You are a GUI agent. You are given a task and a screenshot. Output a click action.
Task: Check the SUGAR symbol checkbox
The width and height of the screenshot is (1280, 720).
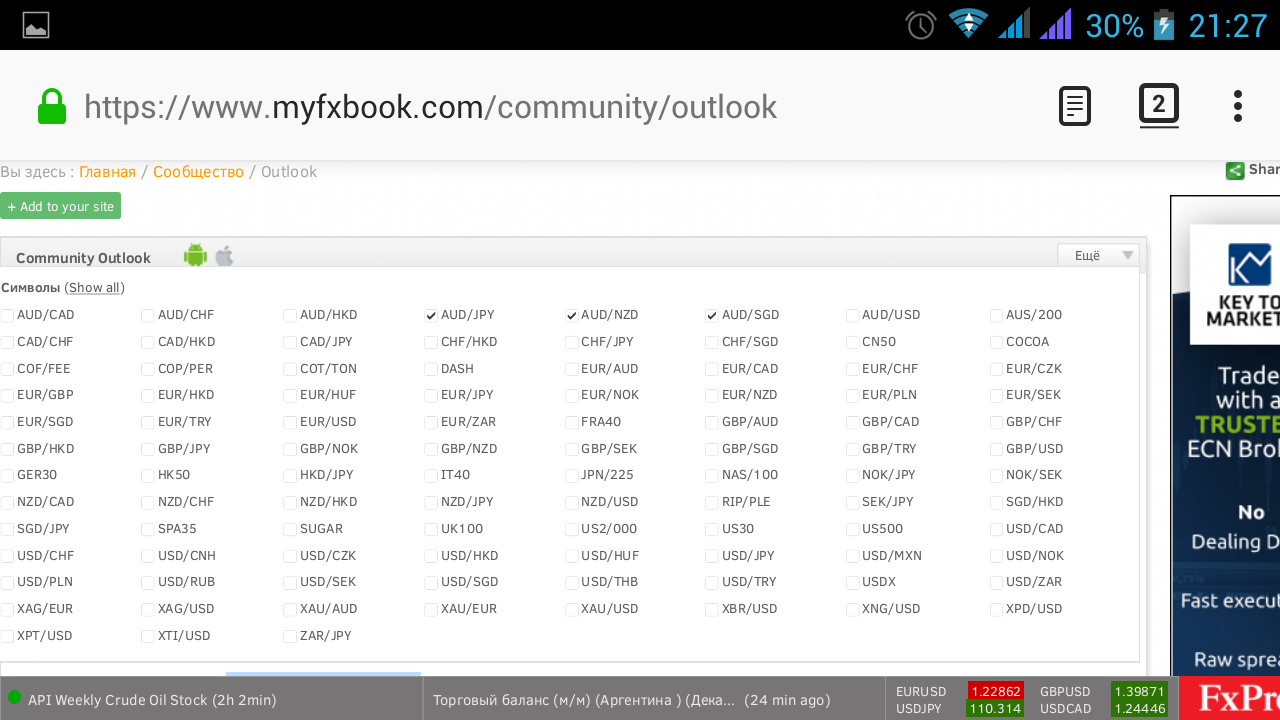pyautogui.click(x=290, y=530)
